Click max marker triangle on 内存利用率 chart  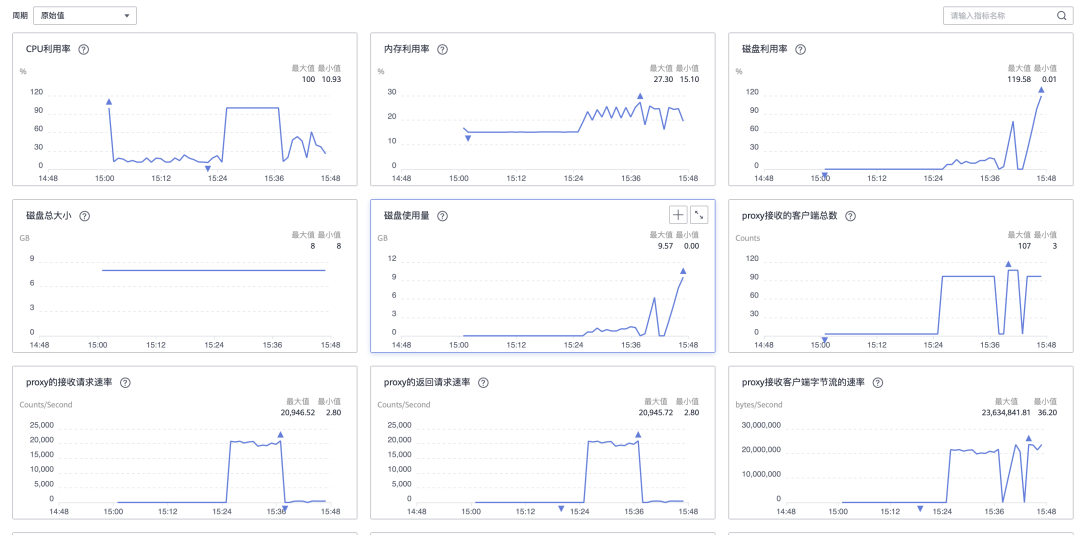(x=640, y=96)
